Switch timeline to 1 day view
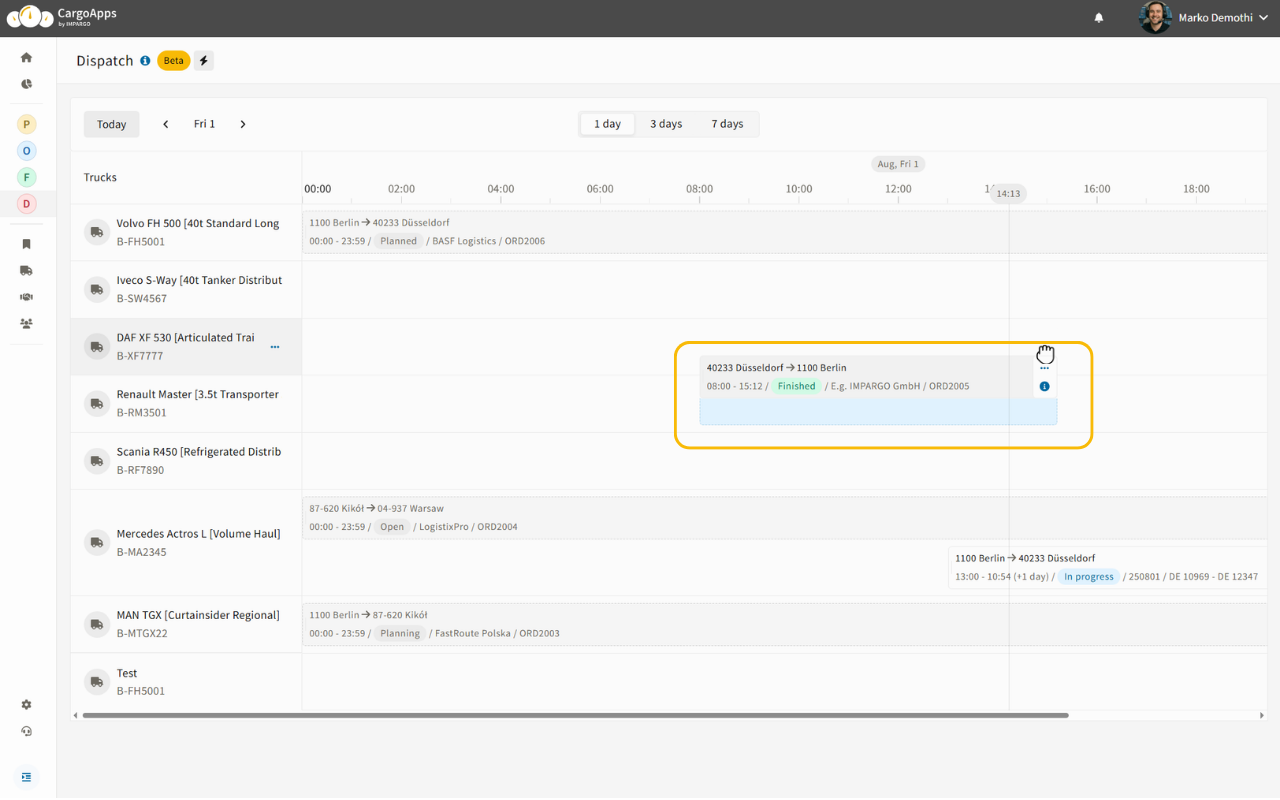Image resolution: width=1280 pixels, height=800 pixels. pyautogui.click(x=607, y=124)
